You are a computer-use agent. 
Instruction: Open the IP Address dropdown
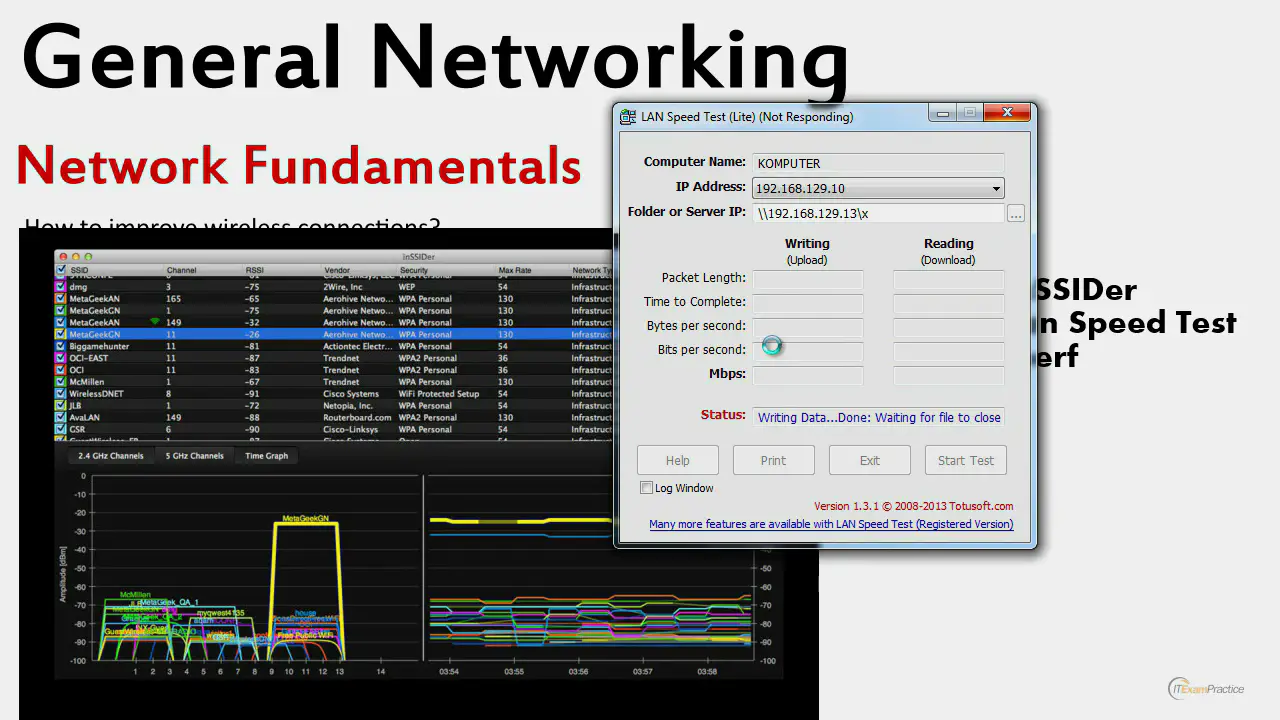pyautogui.click(x=878, y=188)
